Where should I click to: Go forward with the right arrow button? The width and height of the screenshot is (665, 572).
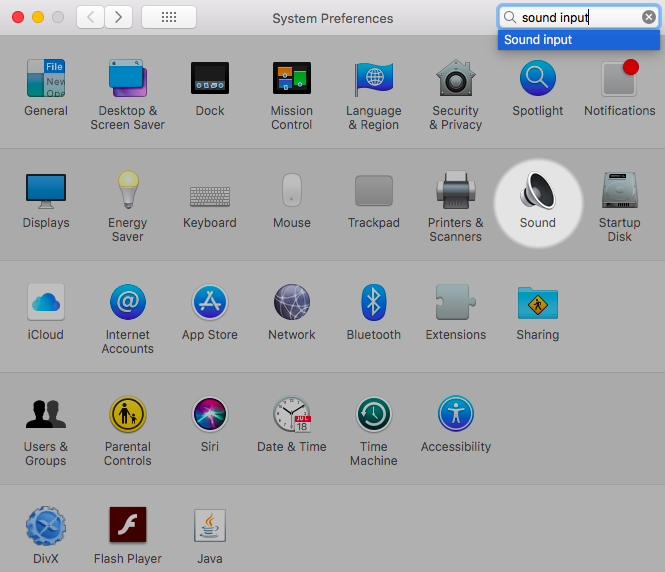pos(118,17)
